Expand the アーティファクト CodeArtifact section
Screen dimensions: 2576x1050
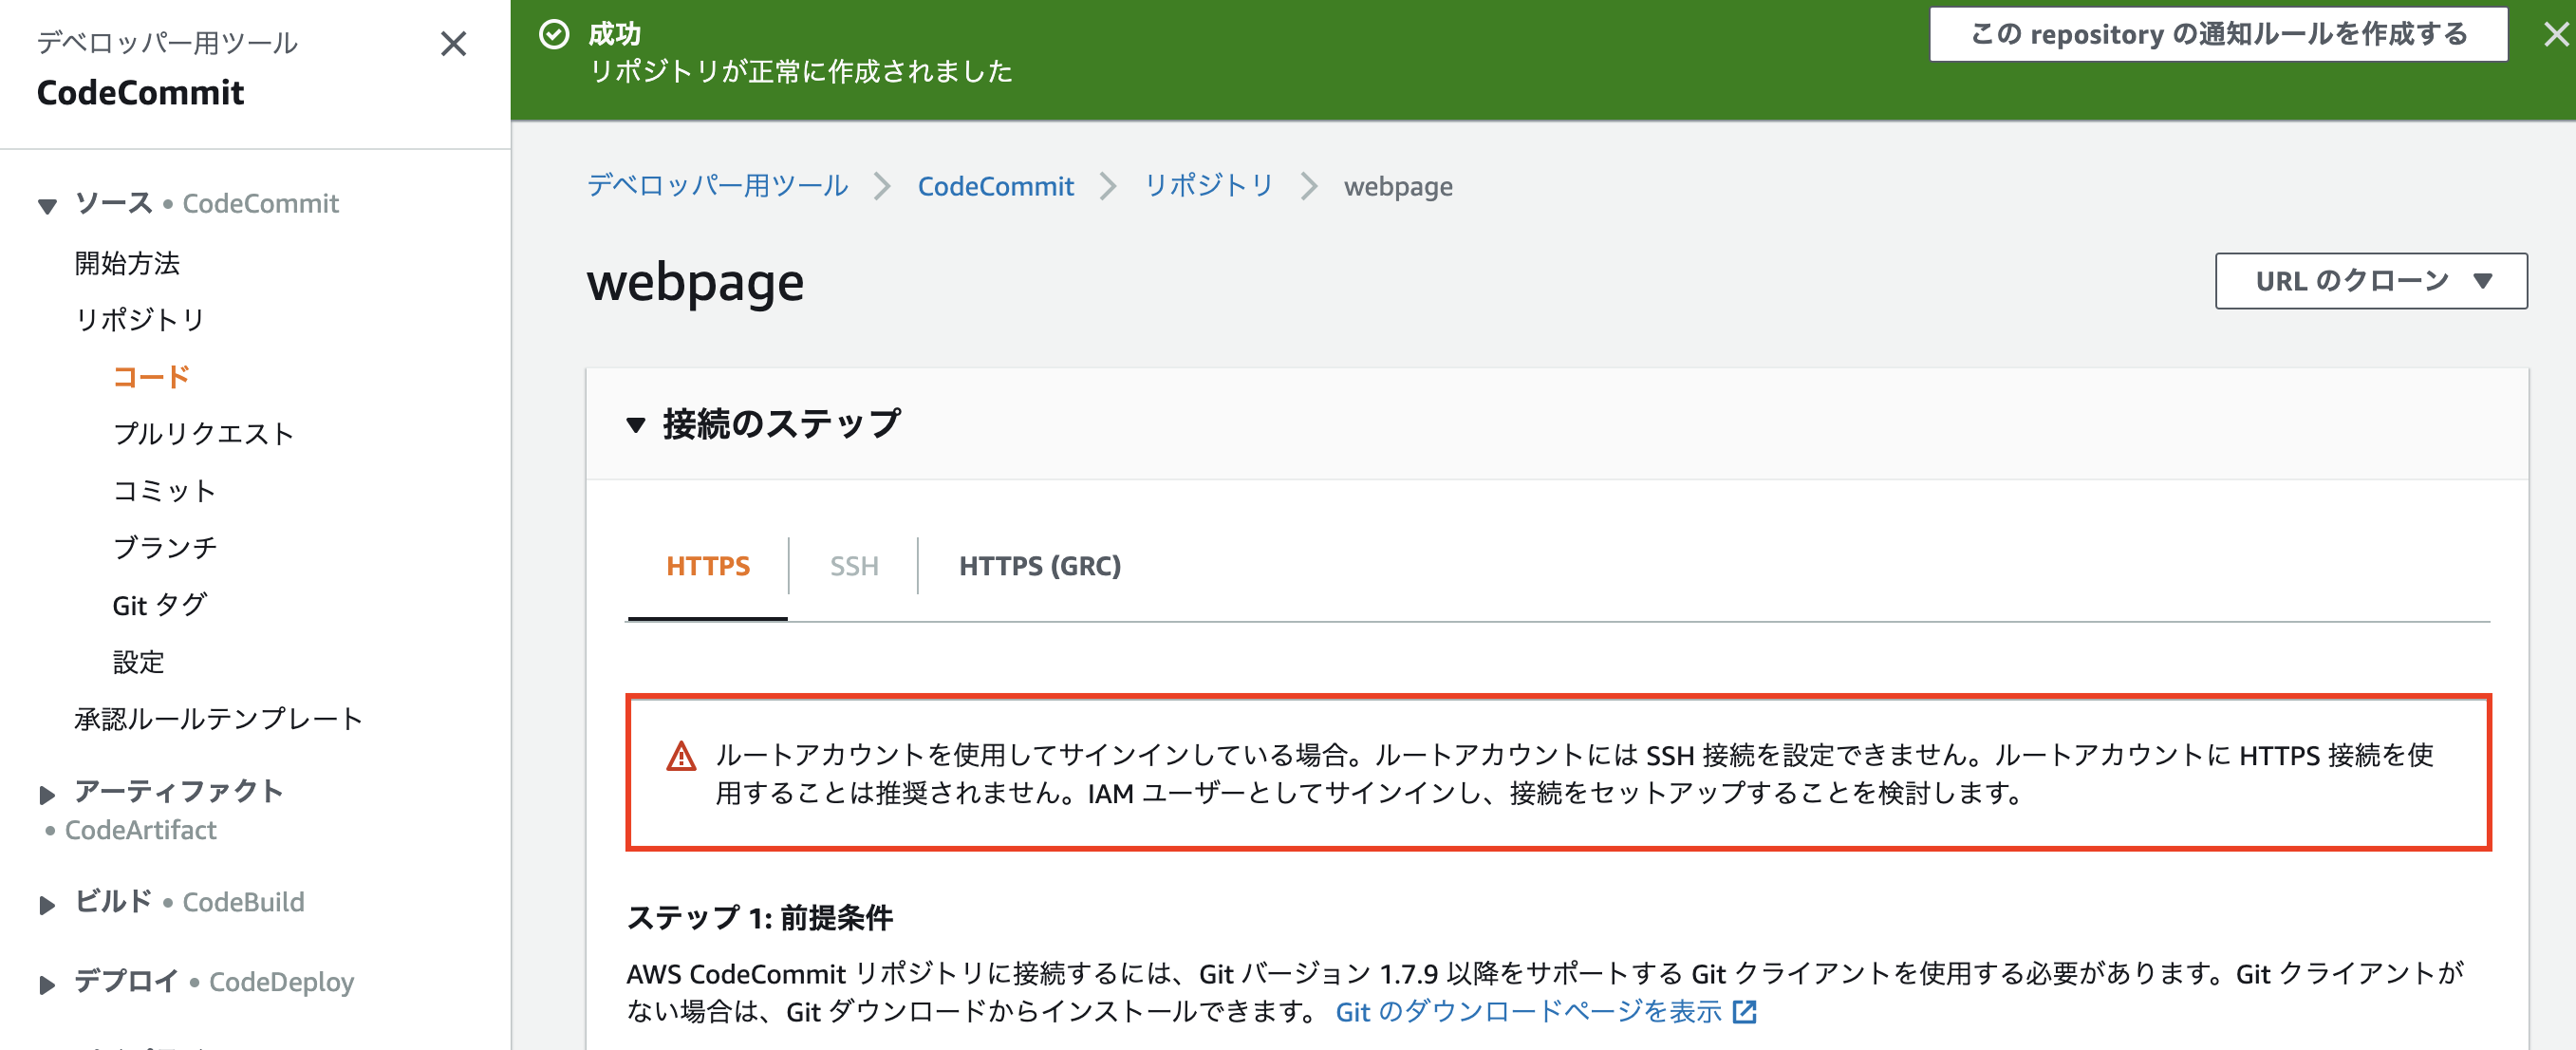[x=47, y=794]
